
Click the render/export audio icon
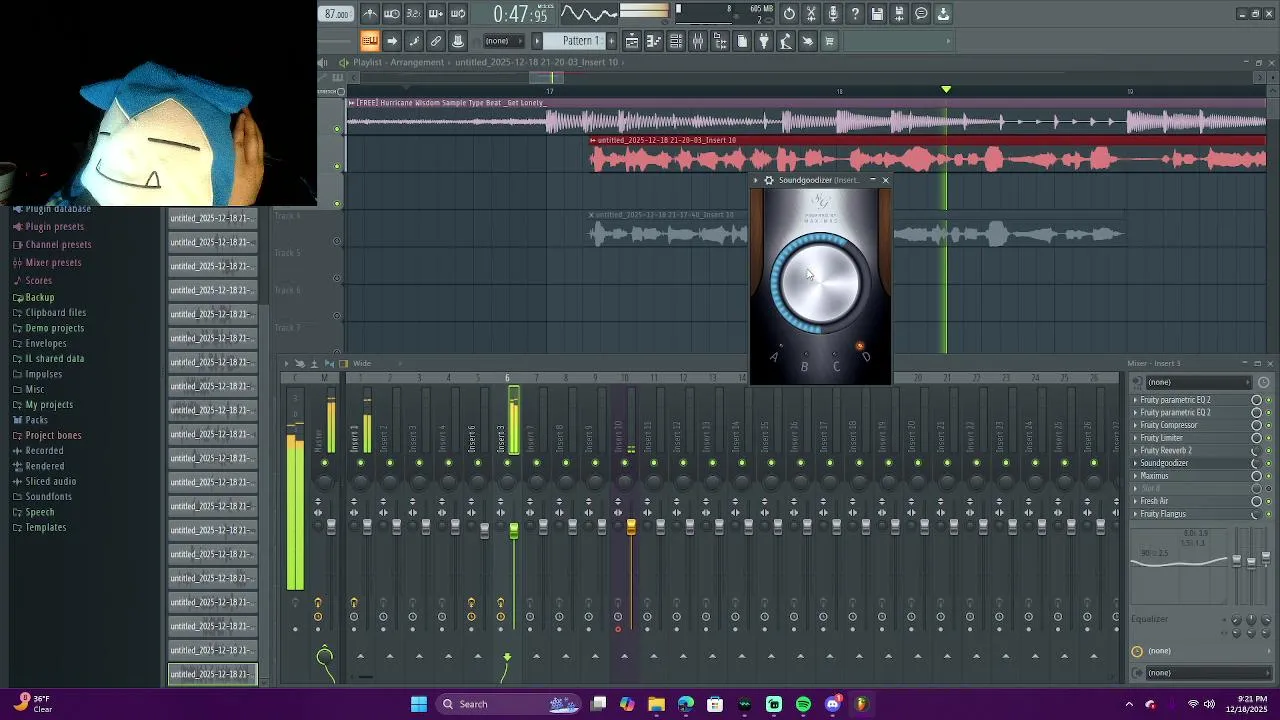[900, 14]
